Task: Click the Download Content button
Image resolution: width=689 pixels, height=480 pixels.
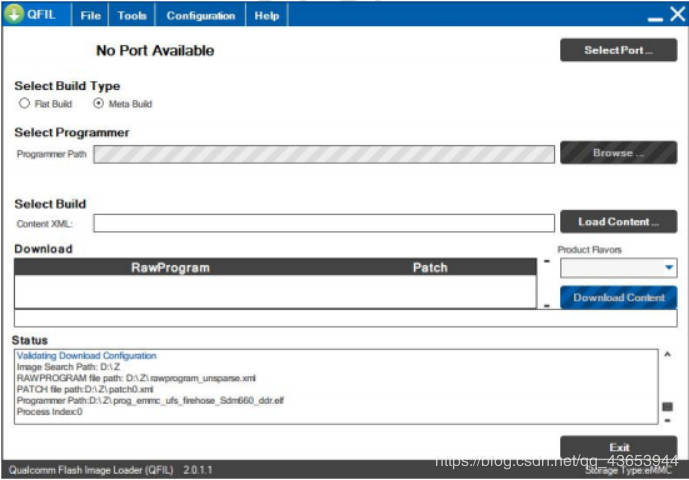Action: [x=618, y=298]
